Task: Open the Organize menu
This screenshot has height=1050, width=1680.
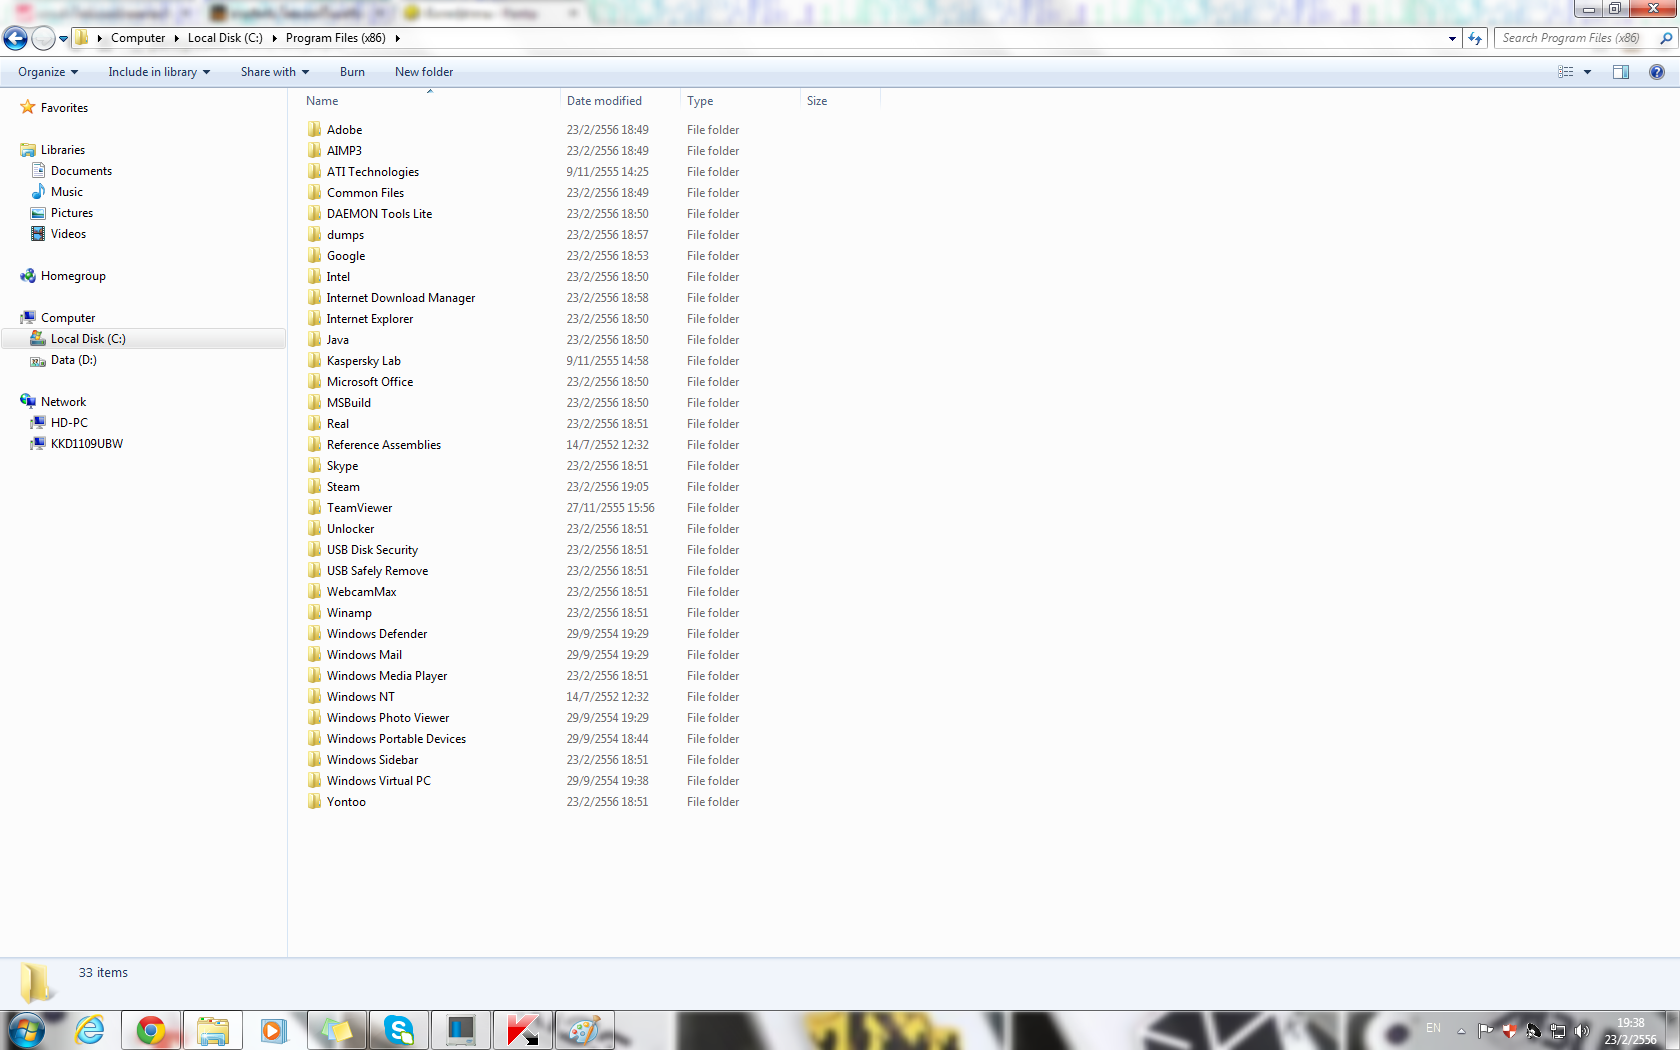Action: (x=47, y=72)
